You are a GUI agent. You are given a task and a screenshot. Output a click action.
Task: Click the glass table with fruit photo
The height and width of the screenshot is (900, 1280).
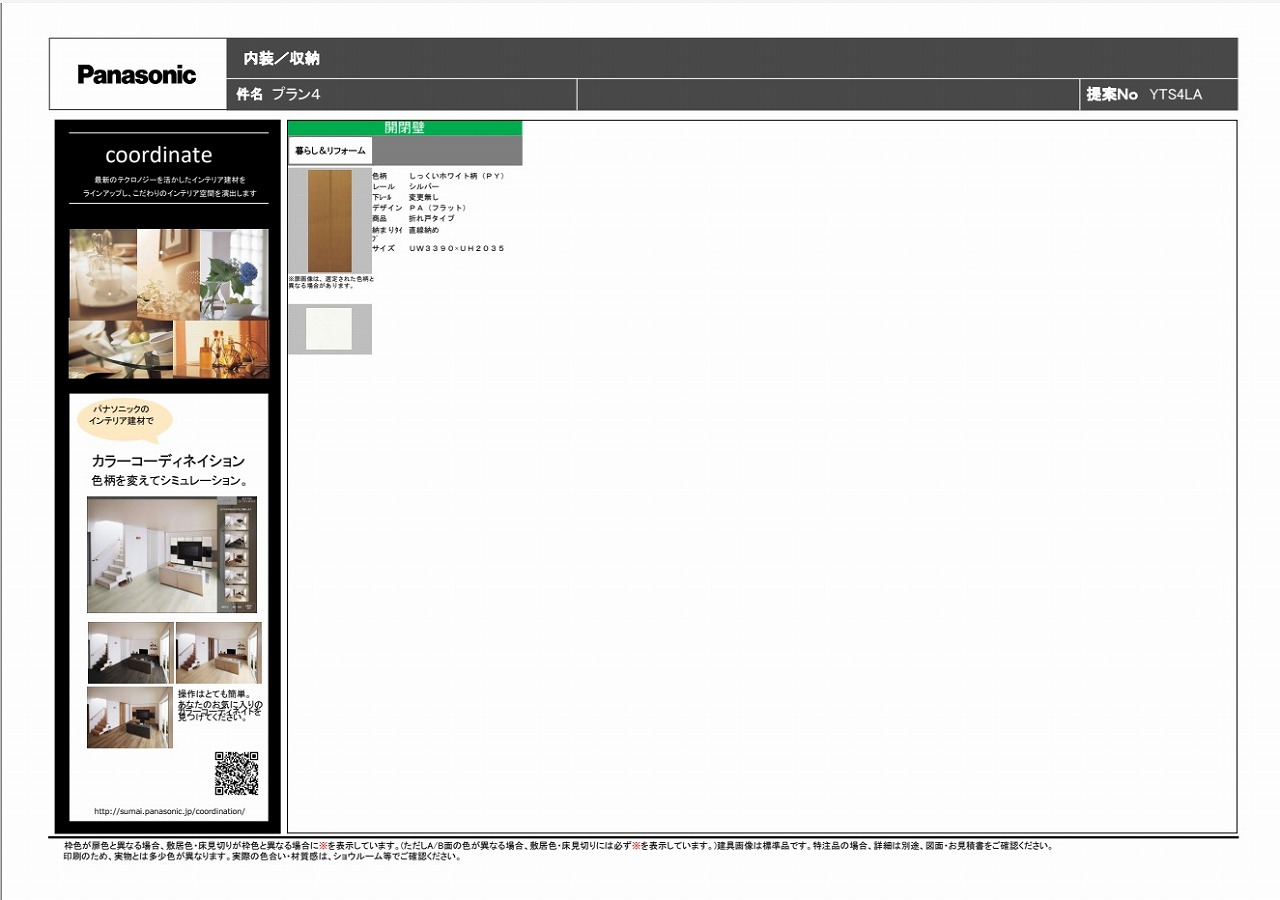pyautogui.click(x=120, y=349)
